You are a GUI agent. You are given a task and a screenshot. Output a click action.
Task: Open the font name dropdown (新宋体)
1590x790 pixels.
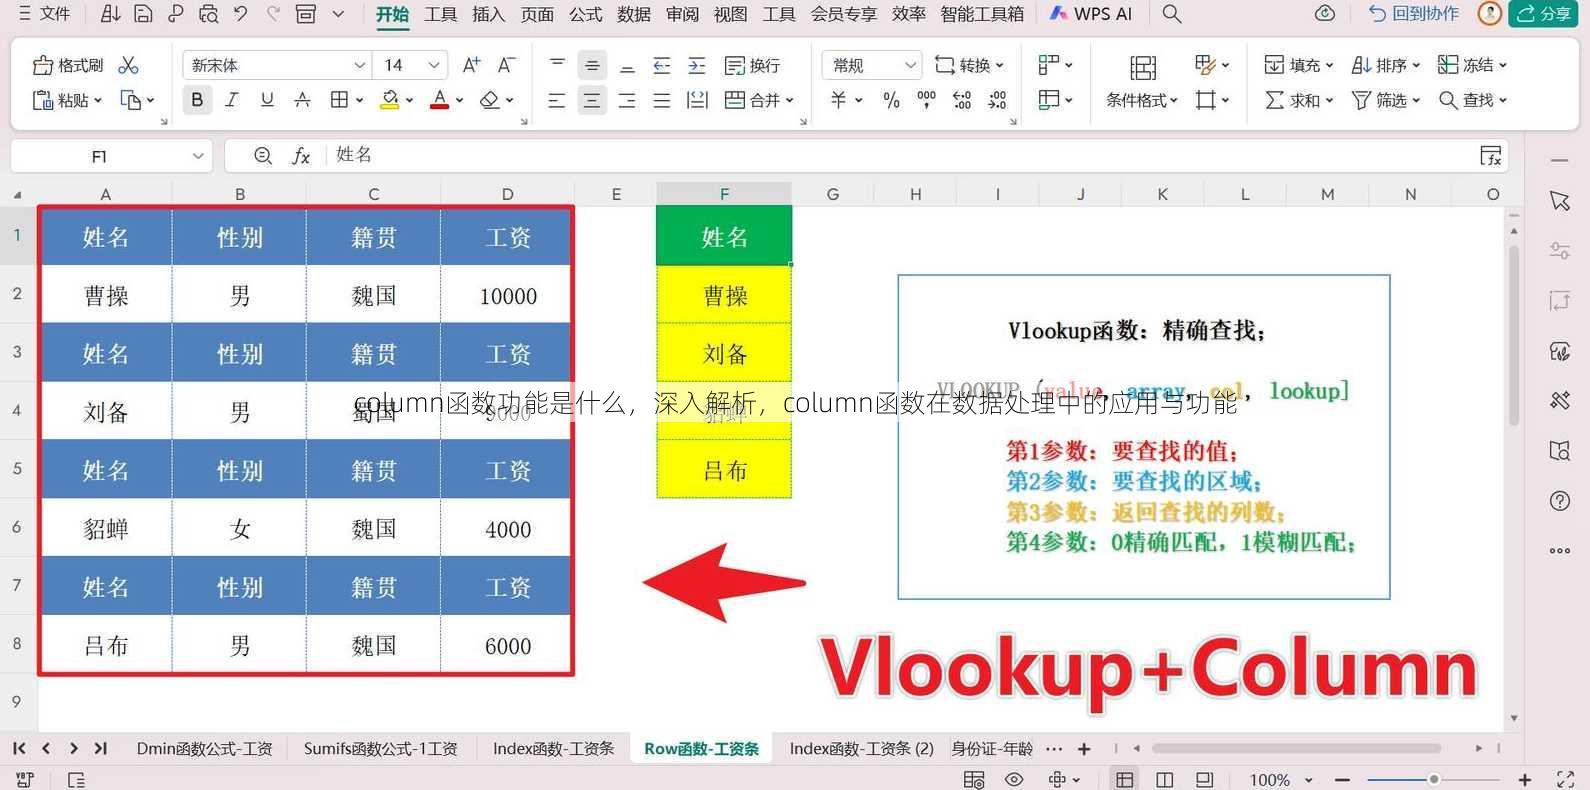coord(359,65)
